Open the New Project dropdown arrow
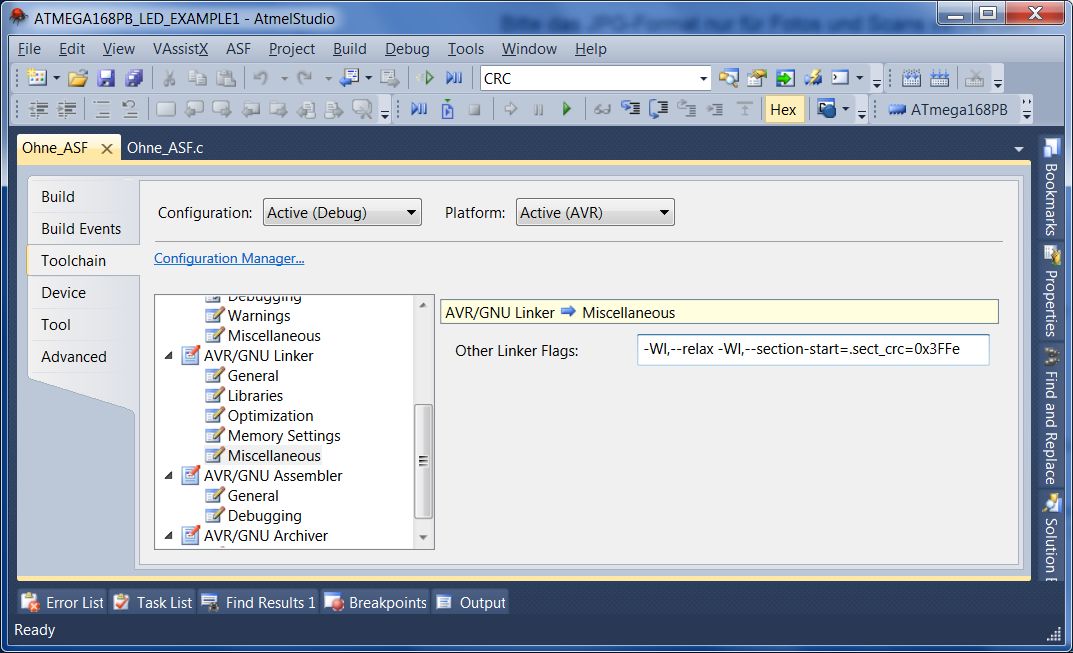Image resolution: width=1073 pixels, height=653 pixels. [x=56, y=79]
